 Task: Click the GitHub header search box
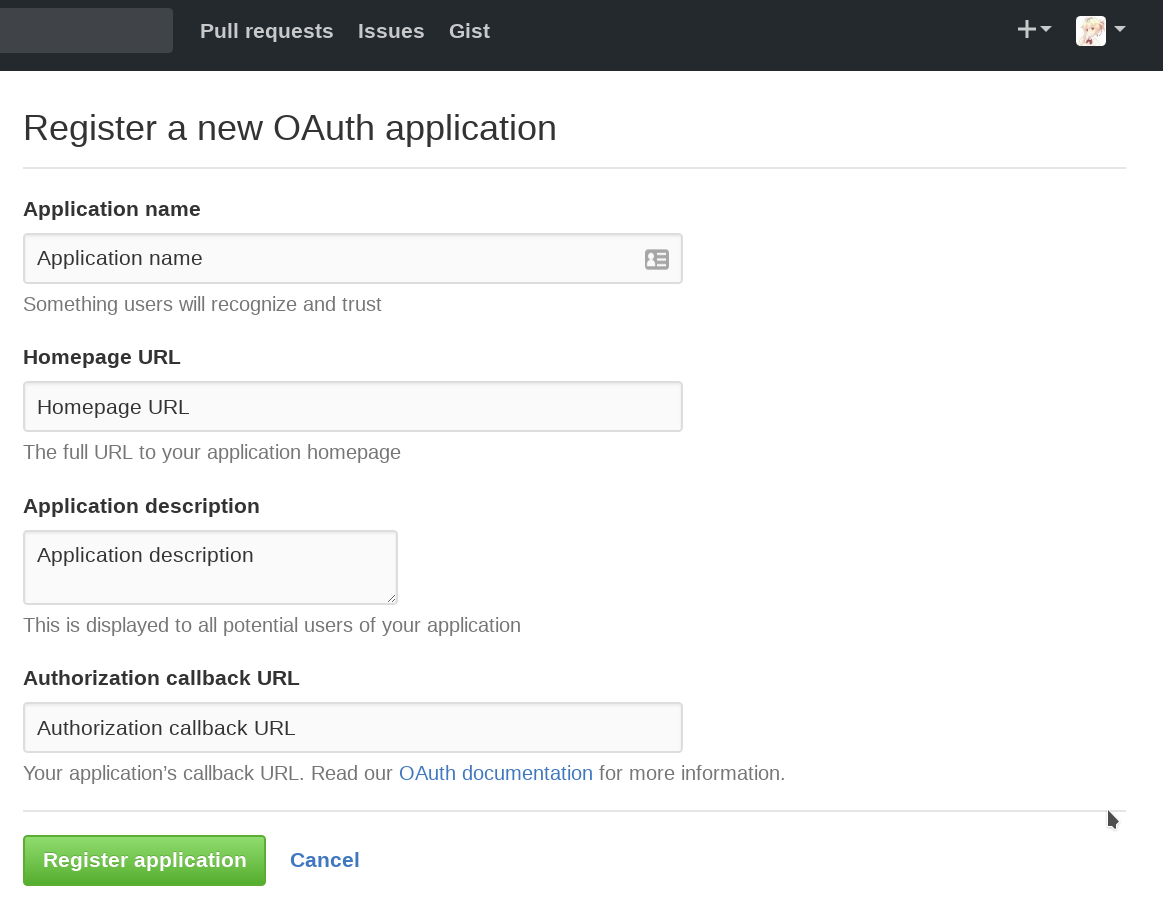[x=85, y=30]
